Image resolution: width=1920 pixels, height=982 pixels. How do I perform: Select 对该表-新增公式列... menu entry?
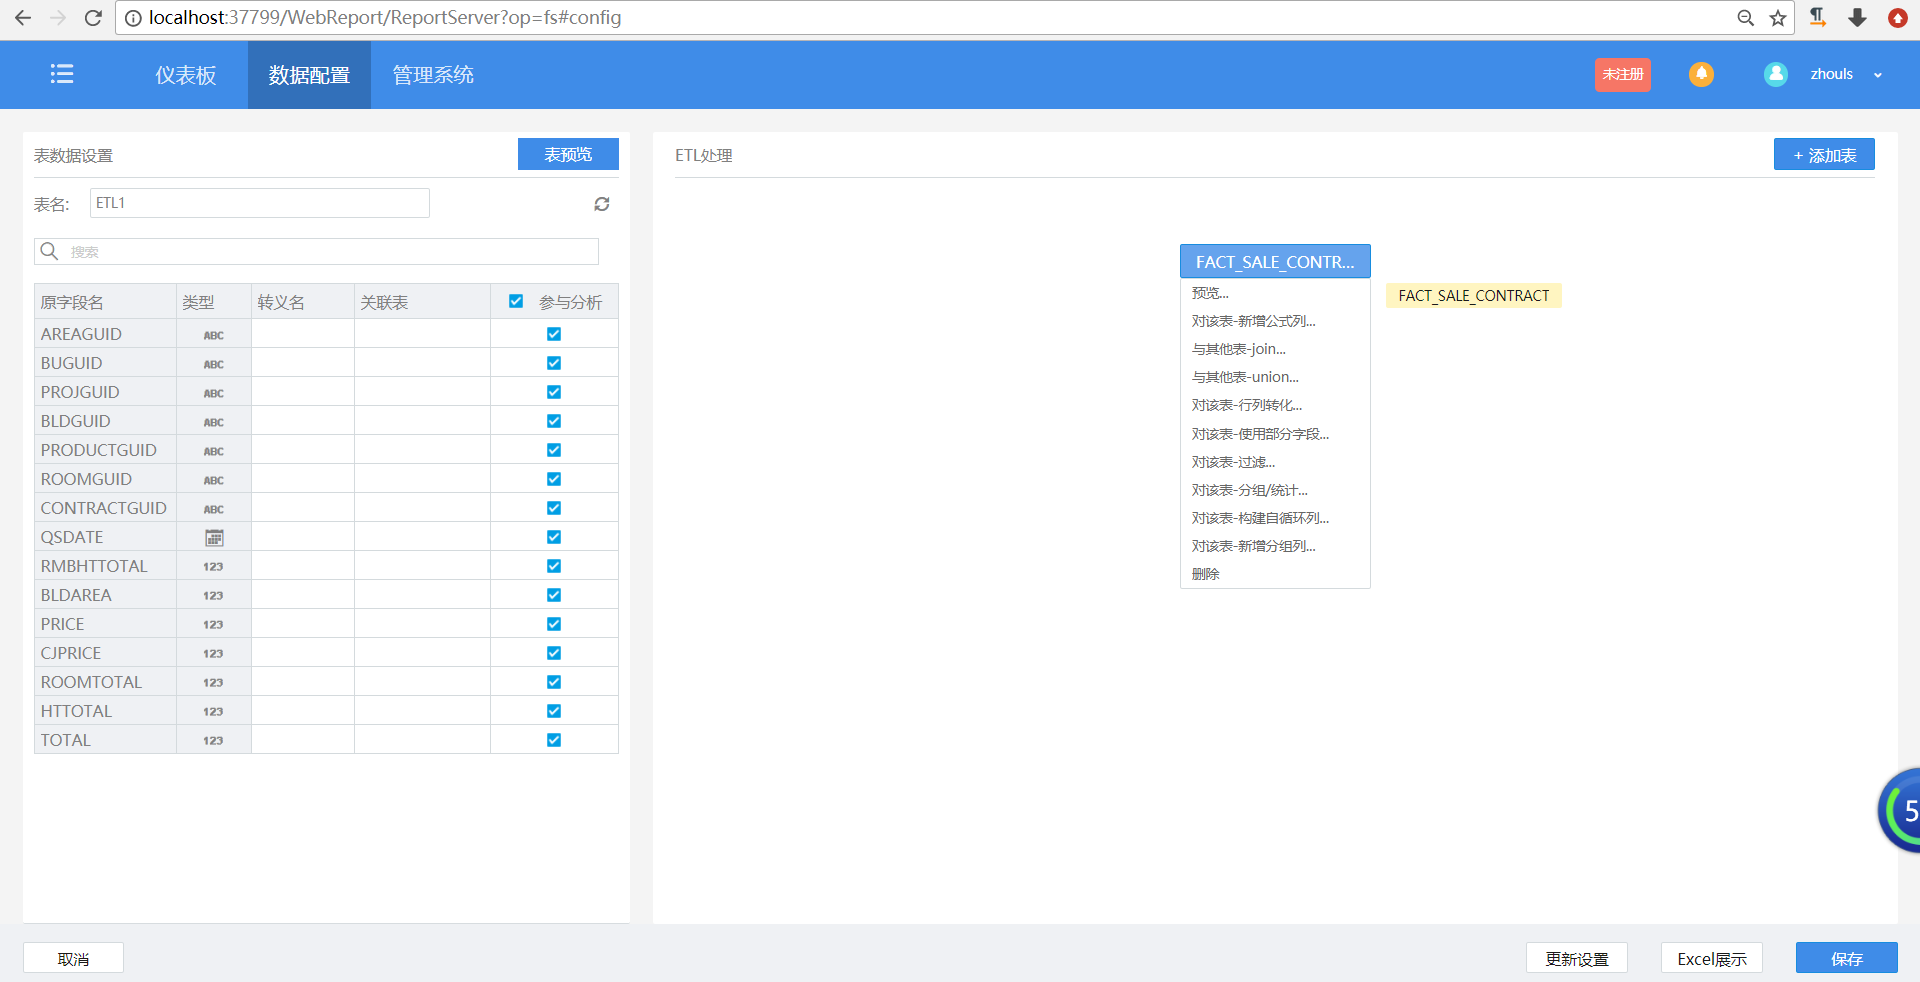point(1275,321)
